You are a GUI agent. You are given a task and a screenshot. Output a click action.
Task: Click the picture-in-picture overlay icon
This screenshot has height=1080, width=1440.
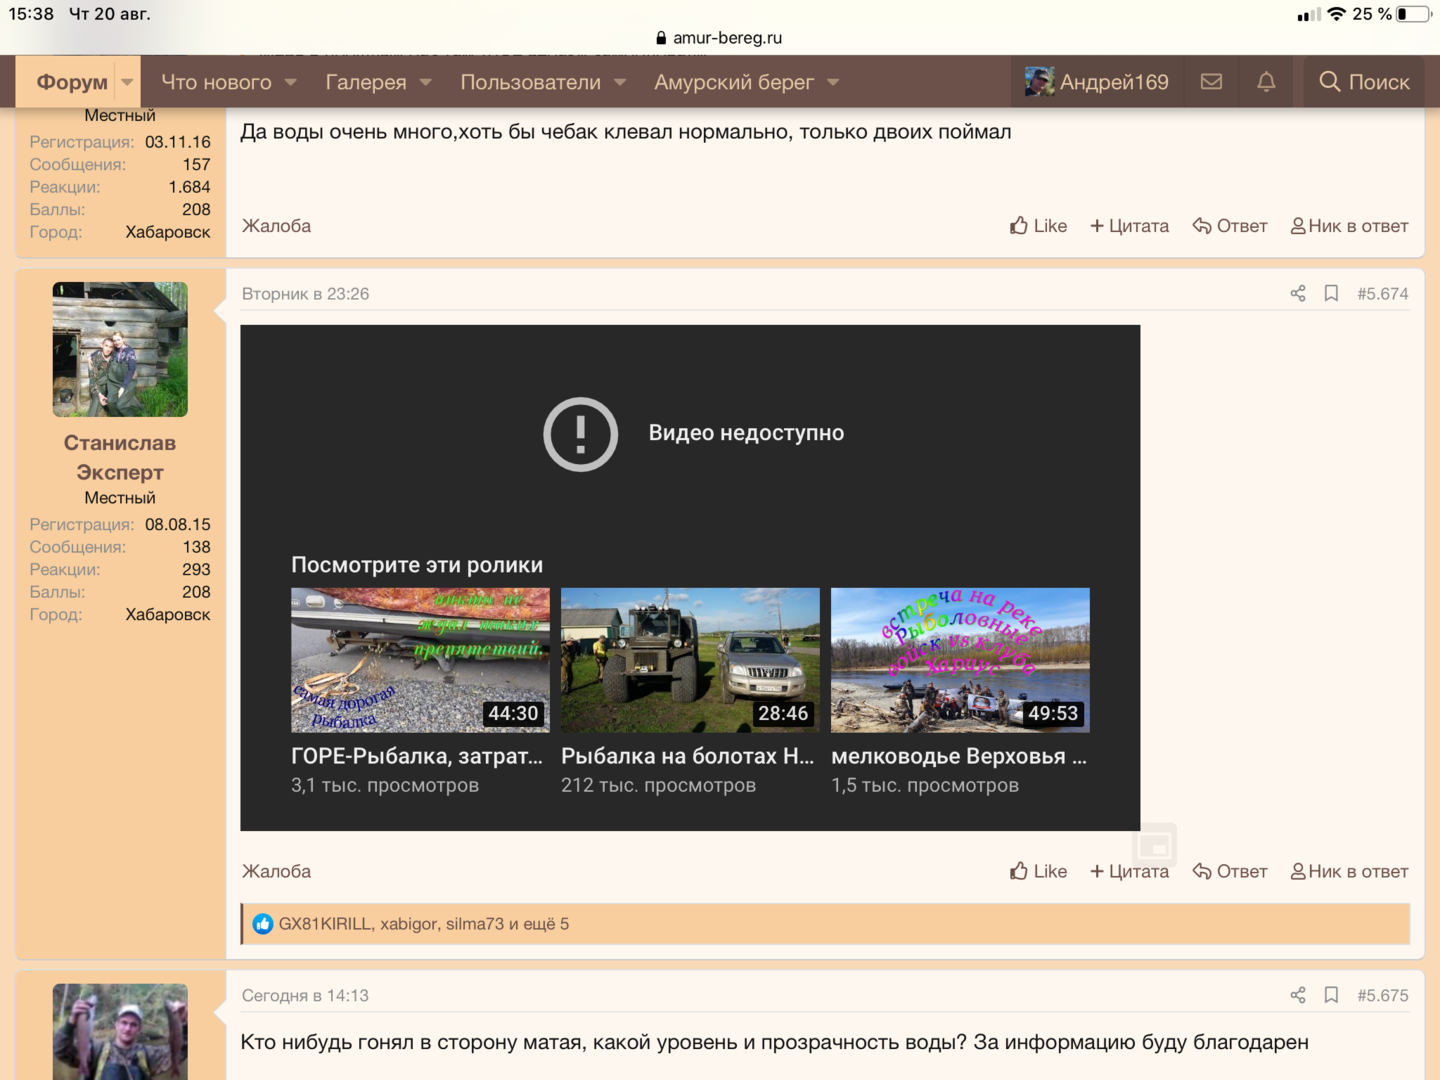point(1155,846)
